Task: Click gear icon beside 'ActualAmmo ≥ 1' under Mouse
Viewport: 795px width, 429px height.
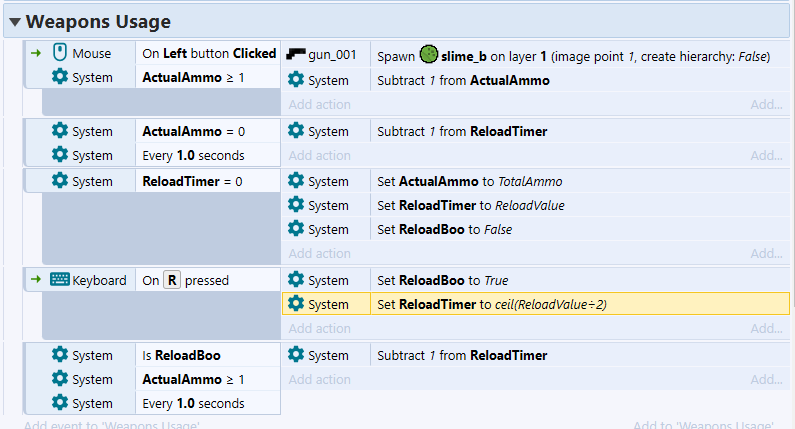Action: tap(60, 77)
